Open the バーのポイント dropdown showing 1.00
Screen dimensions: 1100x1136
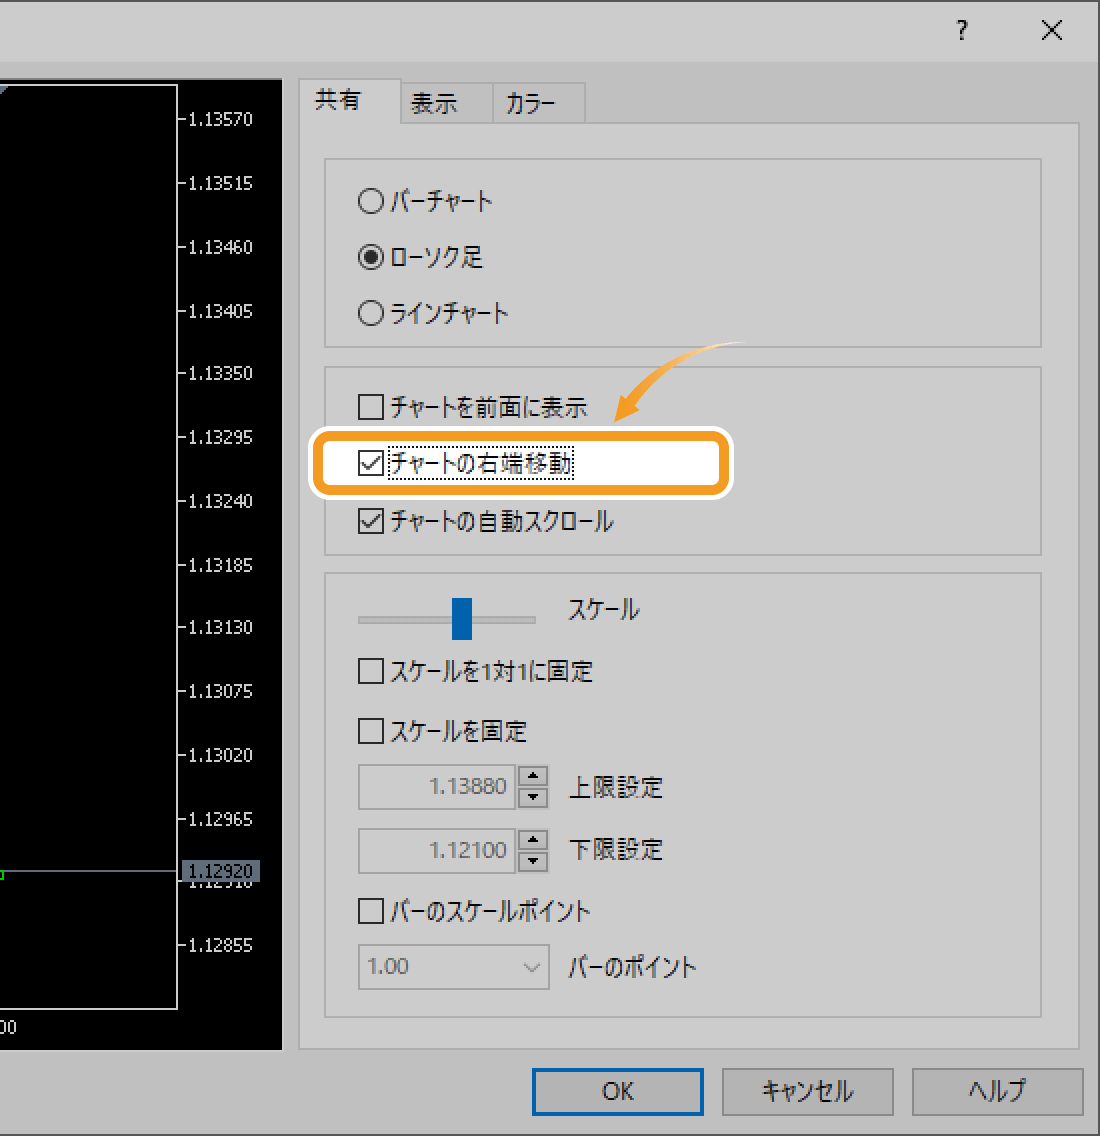tap(454, 966)
